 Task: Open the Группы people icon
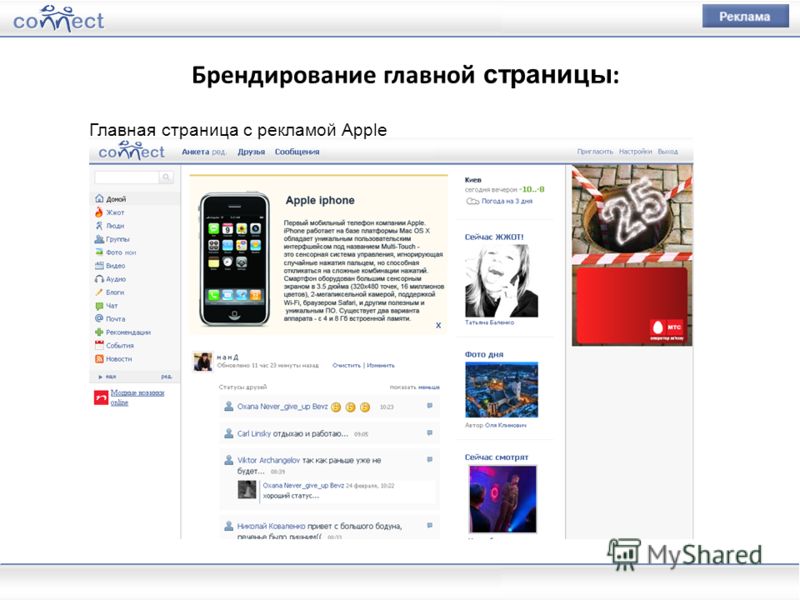point(99,239)
